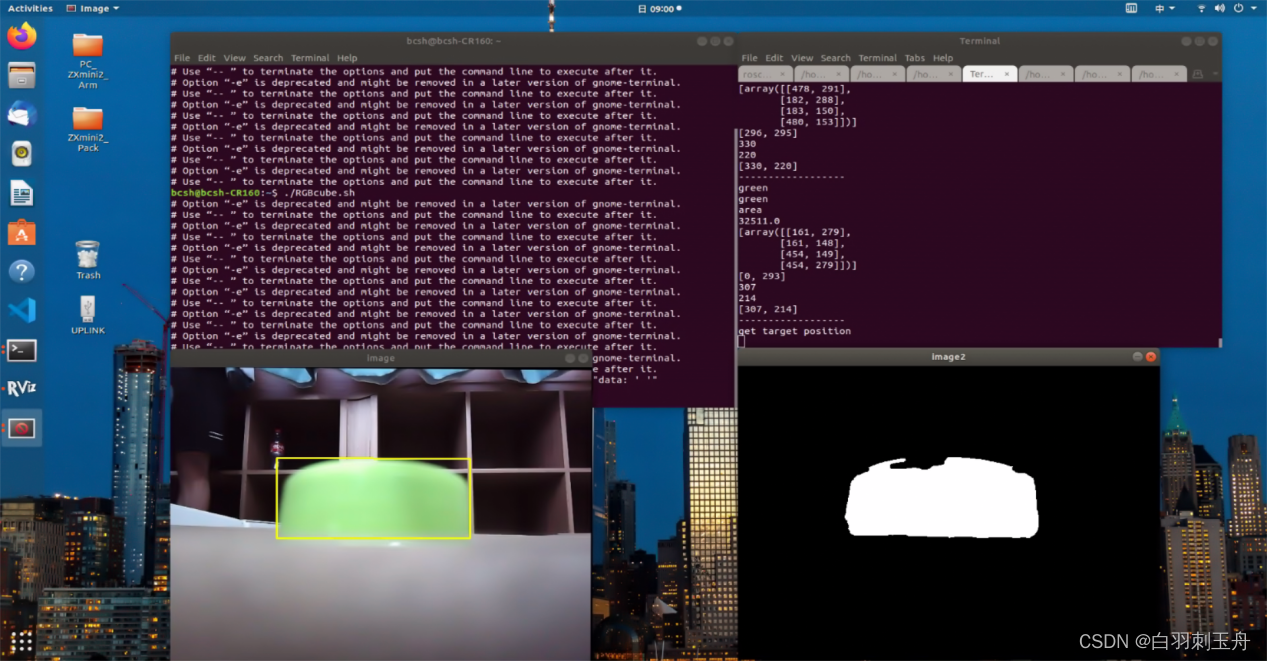Launch Firefox from the dock
1267x661 pixels.
[21, 36]
